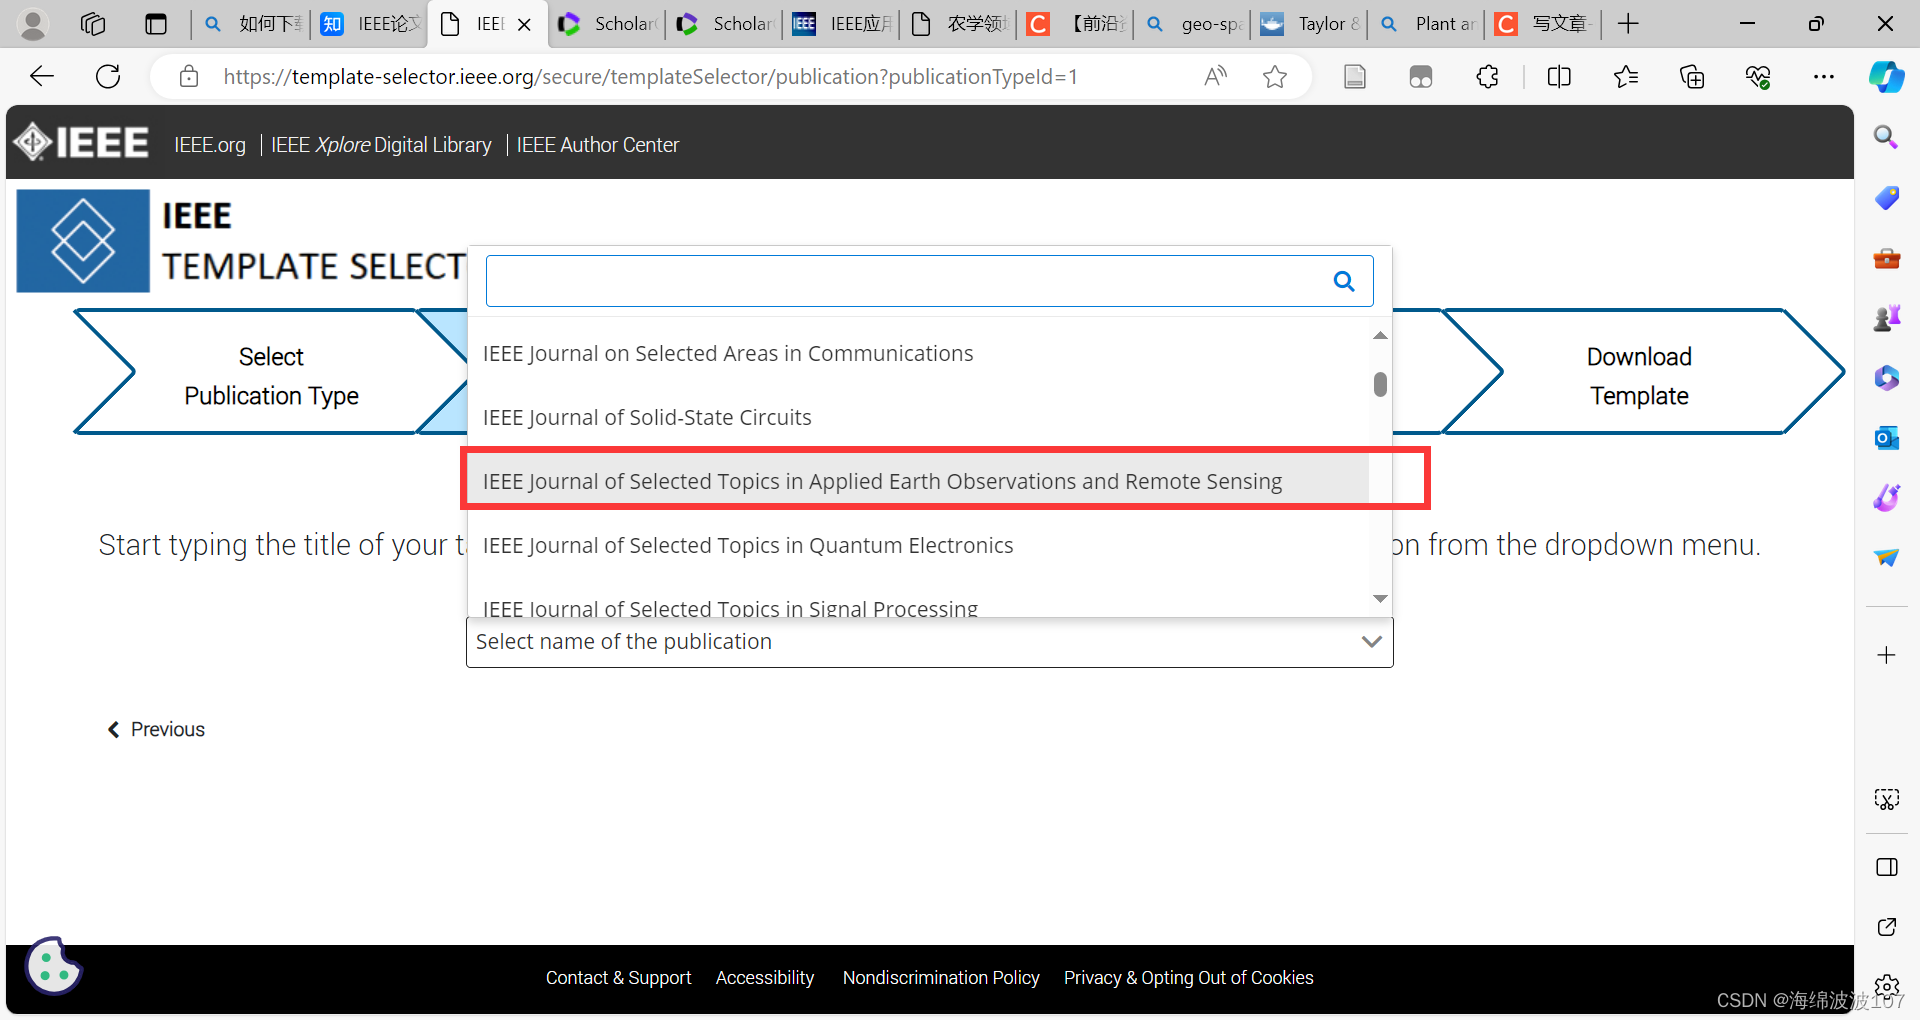Image resolution: width=1920 pixels, height=1020 pixels.
Task: Open the Microsoft 365 sidebar icon
Action: tap(1886, 378)
